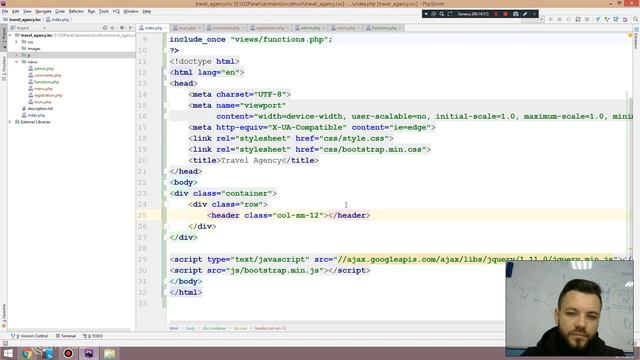Click the Search Everywhere magnifier icon
The width and height of the screenshot is (640, 360).
point(636,20)
